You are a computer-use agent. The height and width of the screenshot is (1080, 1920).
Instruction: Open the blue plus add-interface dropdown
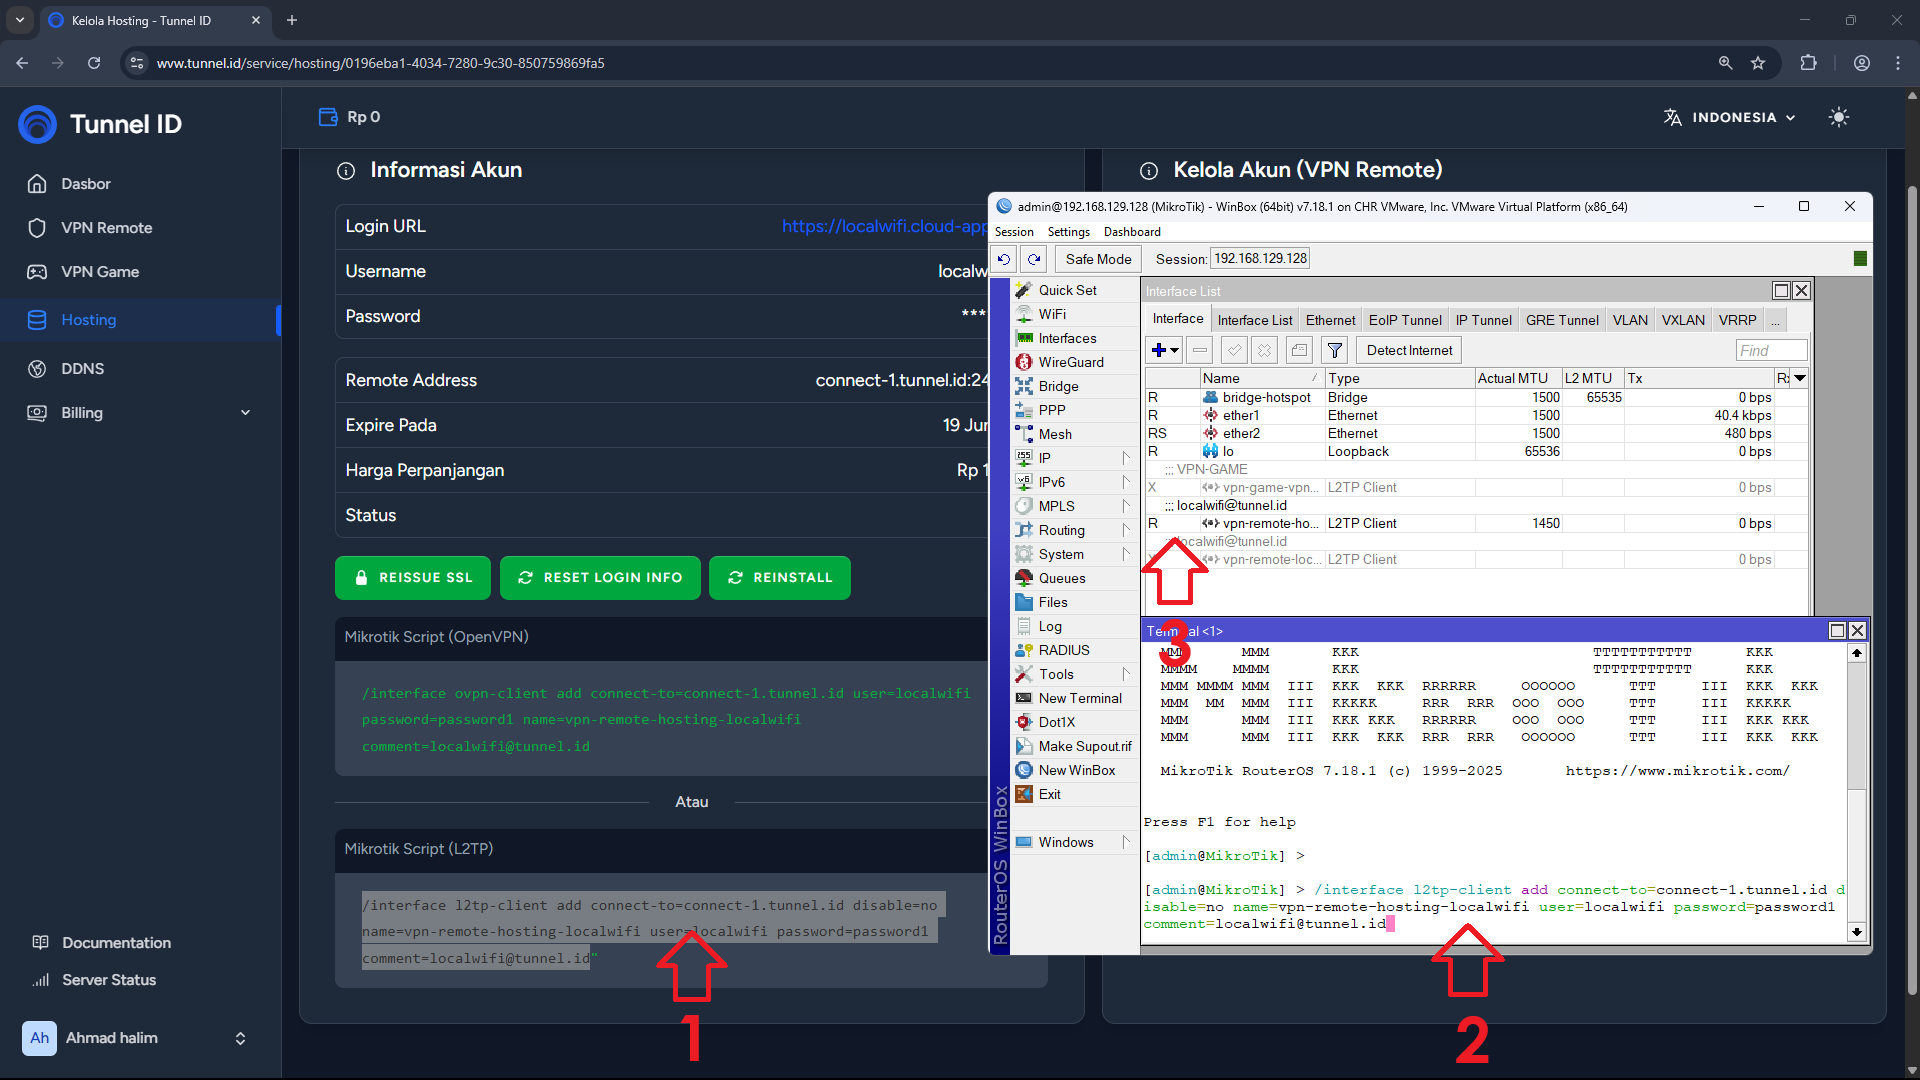pyautogui.click(x=1165, y=350)
